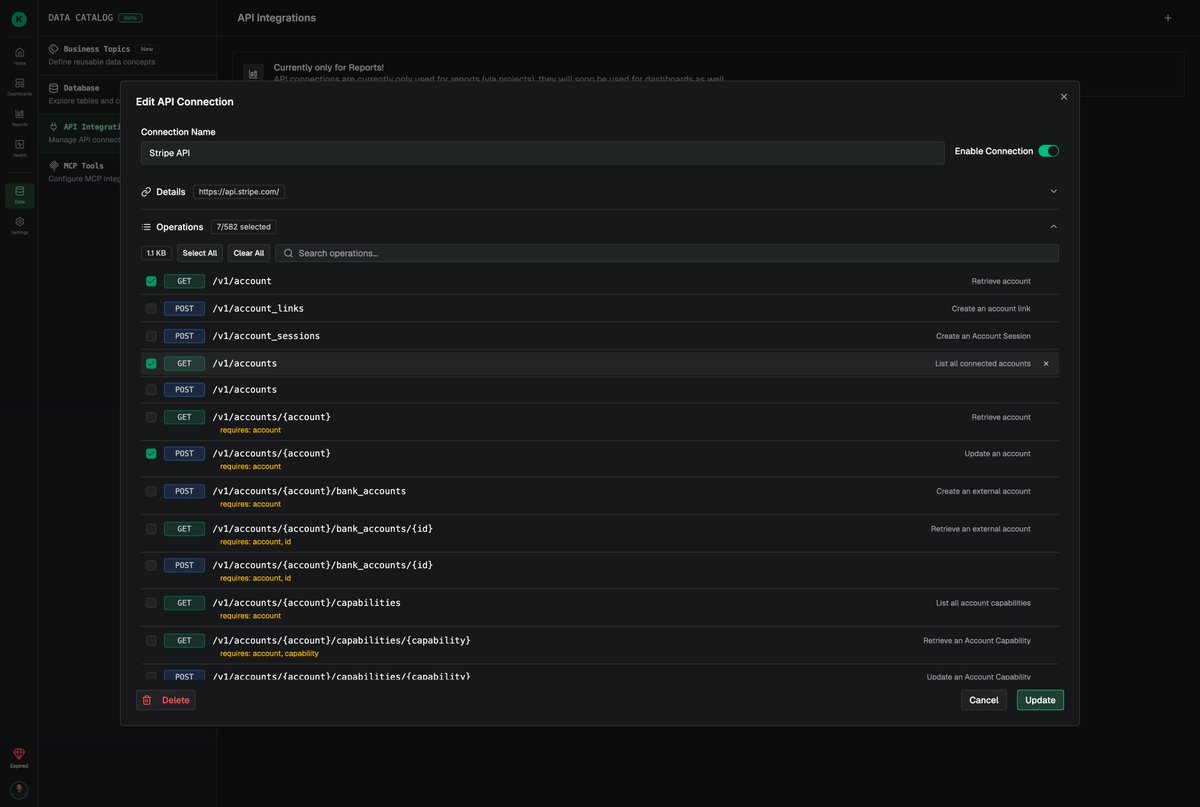Image resolution: width=1200 pixels, height=807 pixels.
Task: Click the x on the GET /v1/accounts row
Action: tap(1046, 364)
